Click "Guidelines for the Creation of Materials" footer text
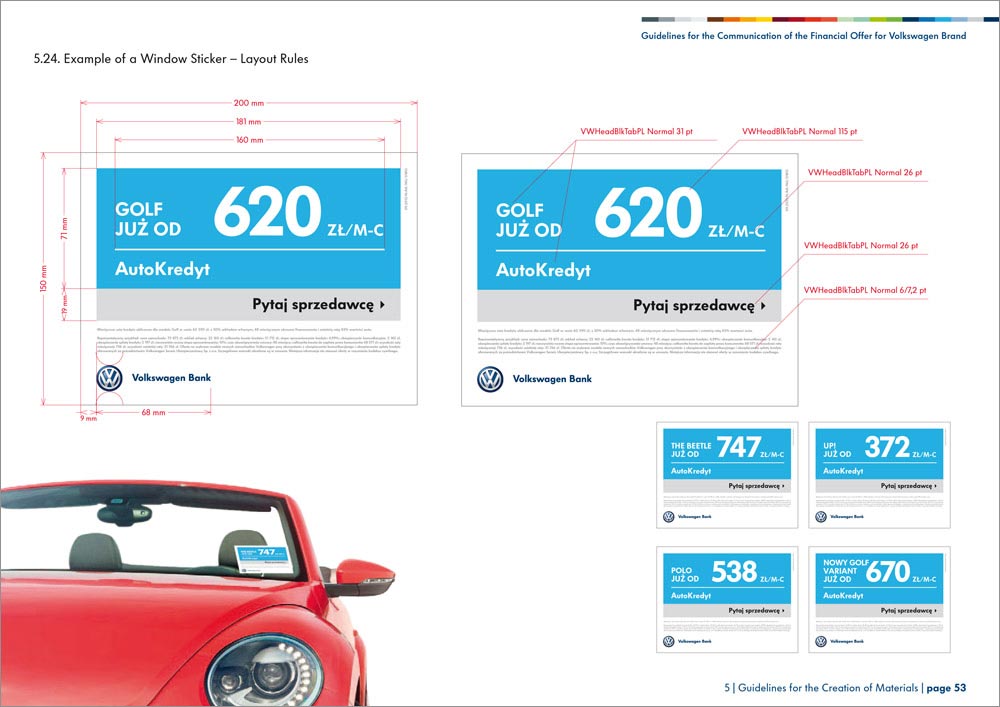The height and width of the screenshot is (707, 1000). (x=828, y=688)
